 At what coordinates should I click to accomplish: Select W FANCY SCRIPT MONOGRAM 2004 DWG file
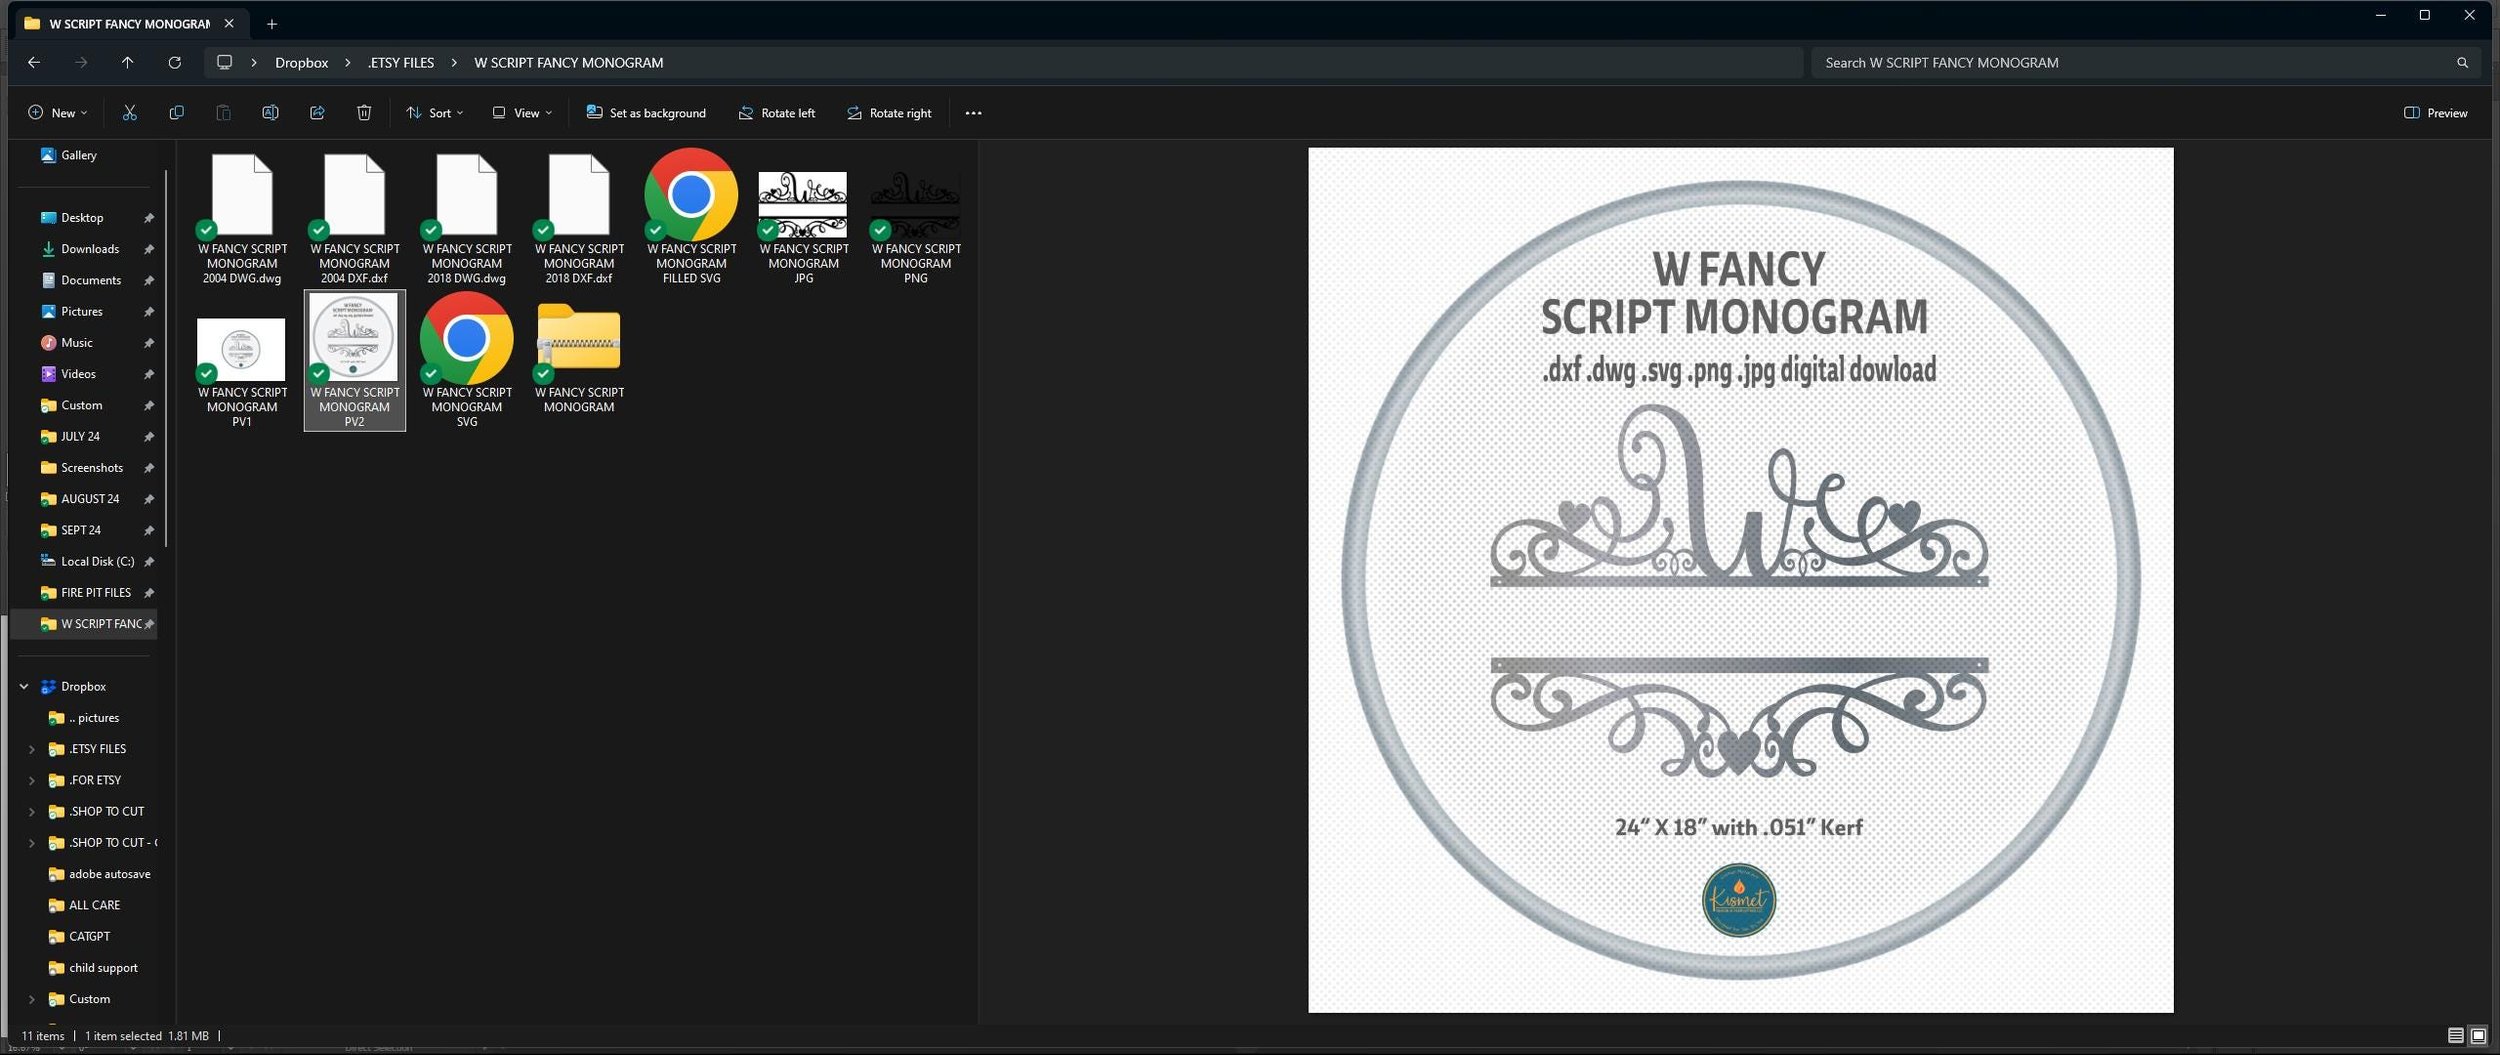(x=242, y=219)
